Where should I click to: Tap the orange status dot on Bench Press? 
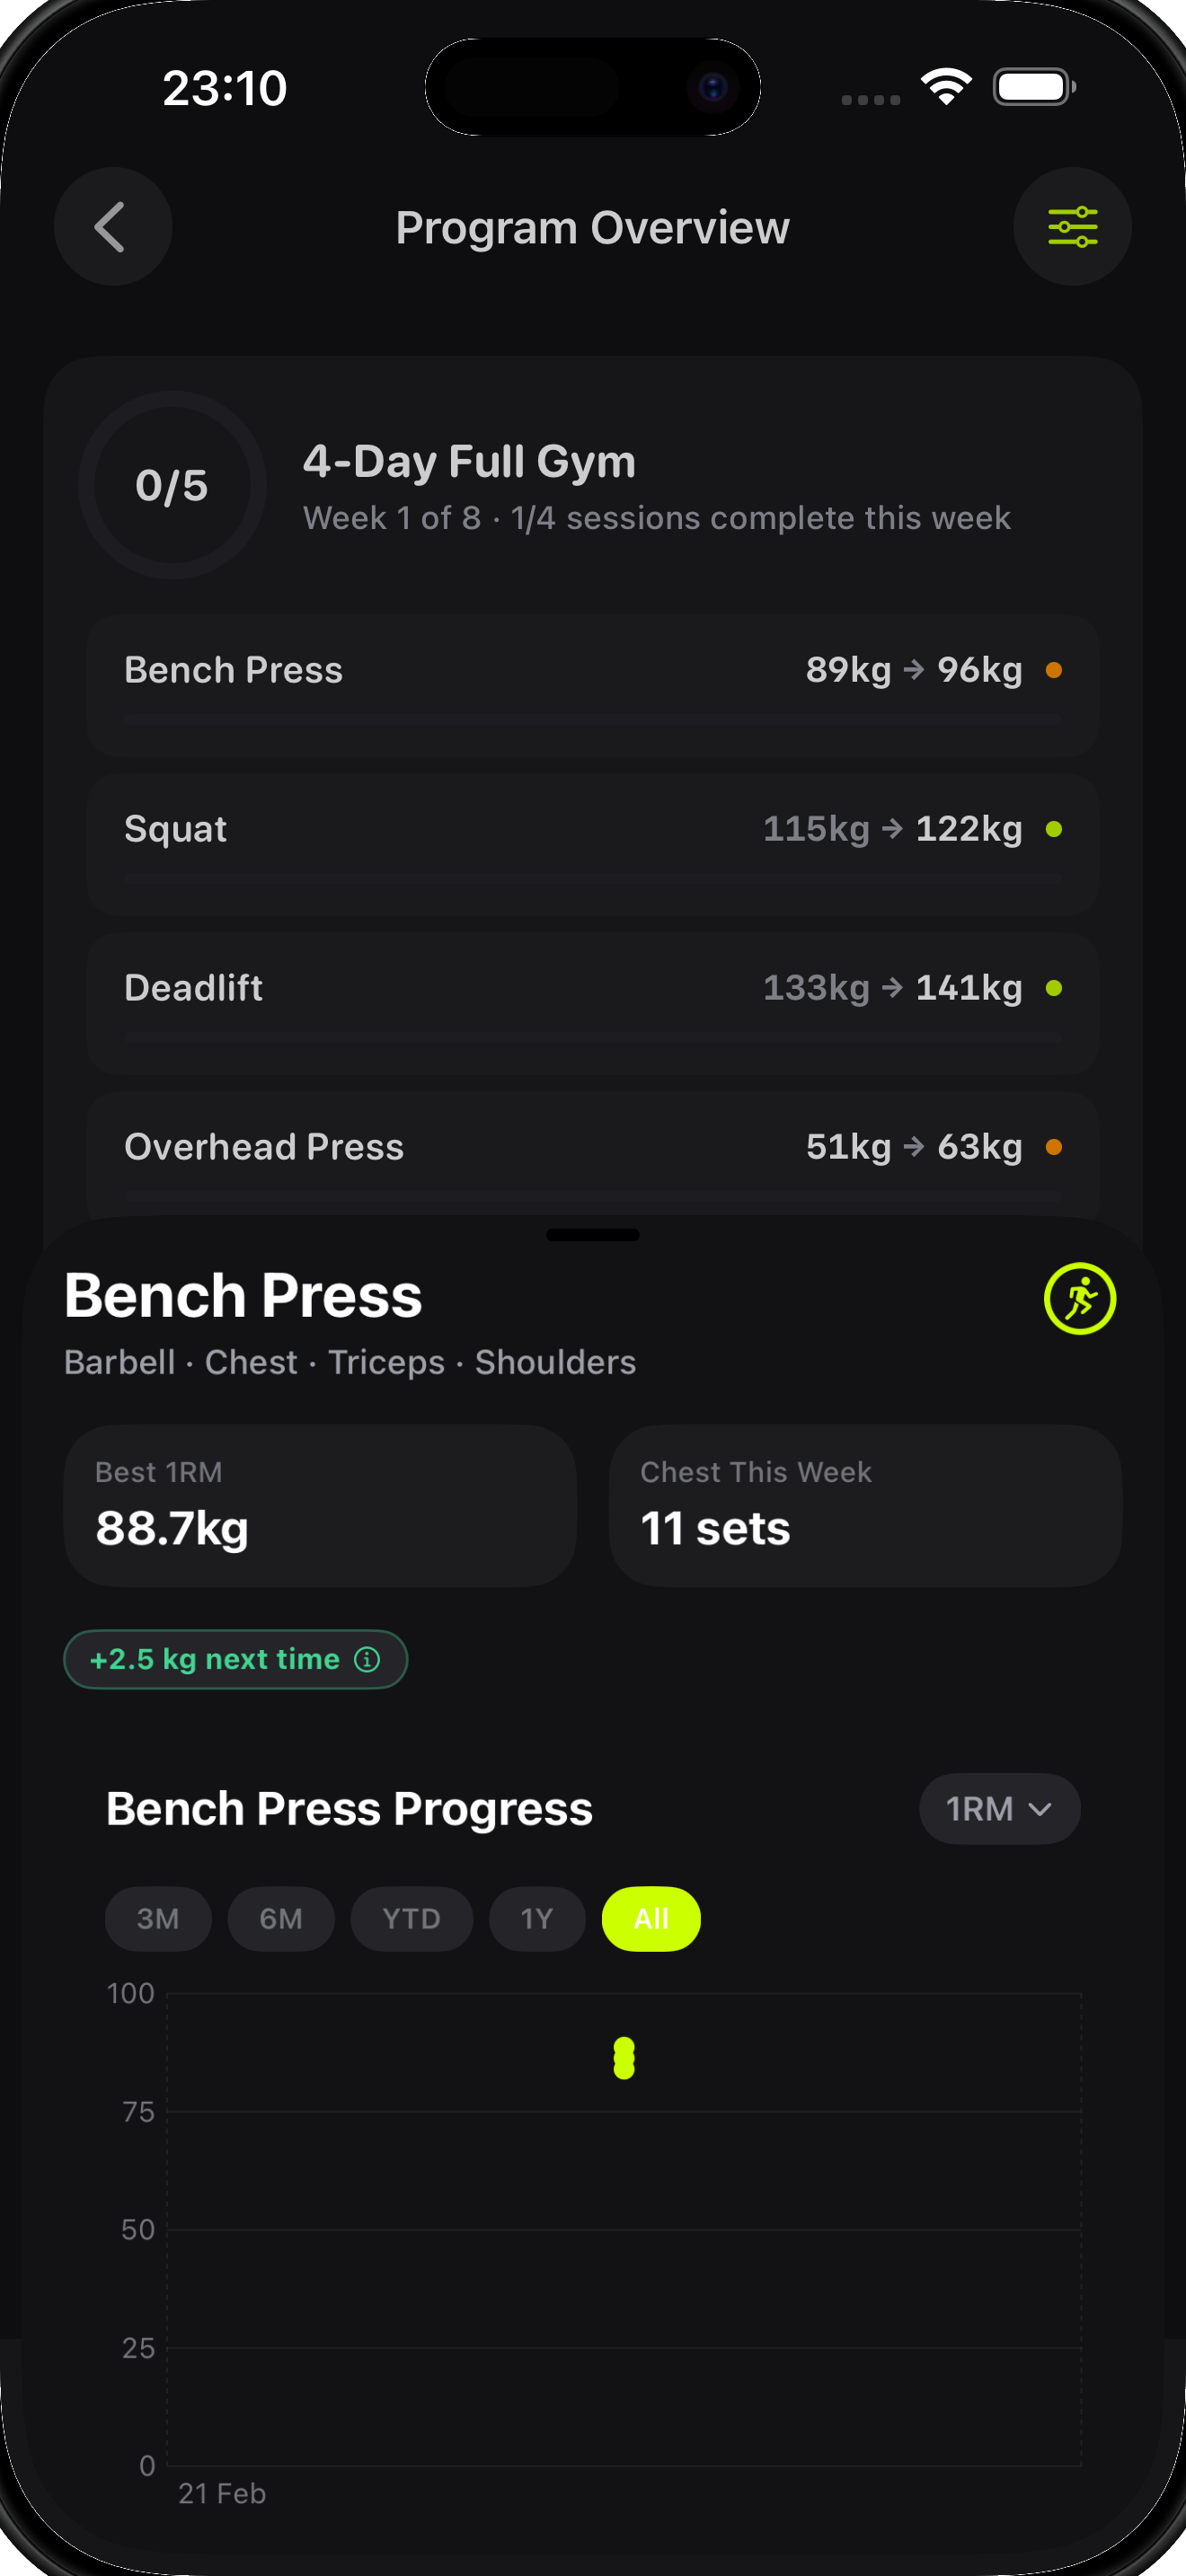[1055, 670]
